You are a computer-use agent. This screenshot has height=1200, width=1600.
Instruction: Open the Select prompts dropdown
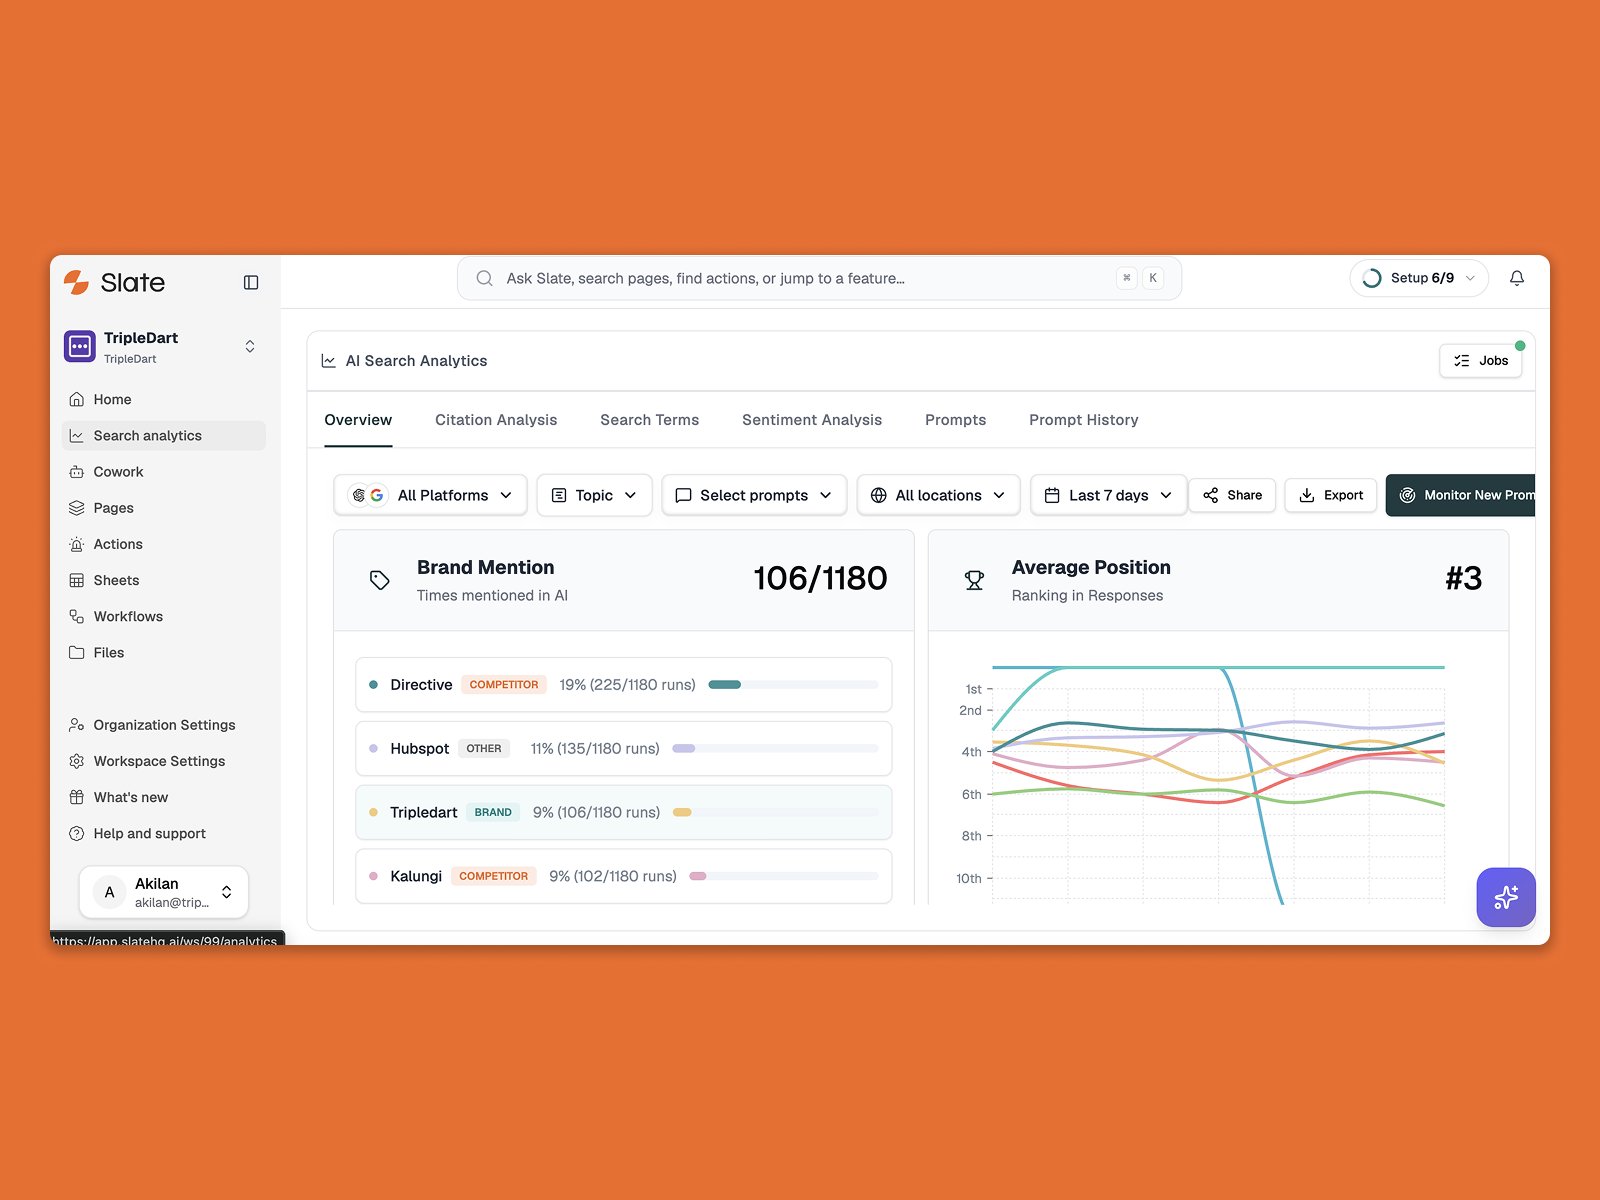(x=754, y=495)
